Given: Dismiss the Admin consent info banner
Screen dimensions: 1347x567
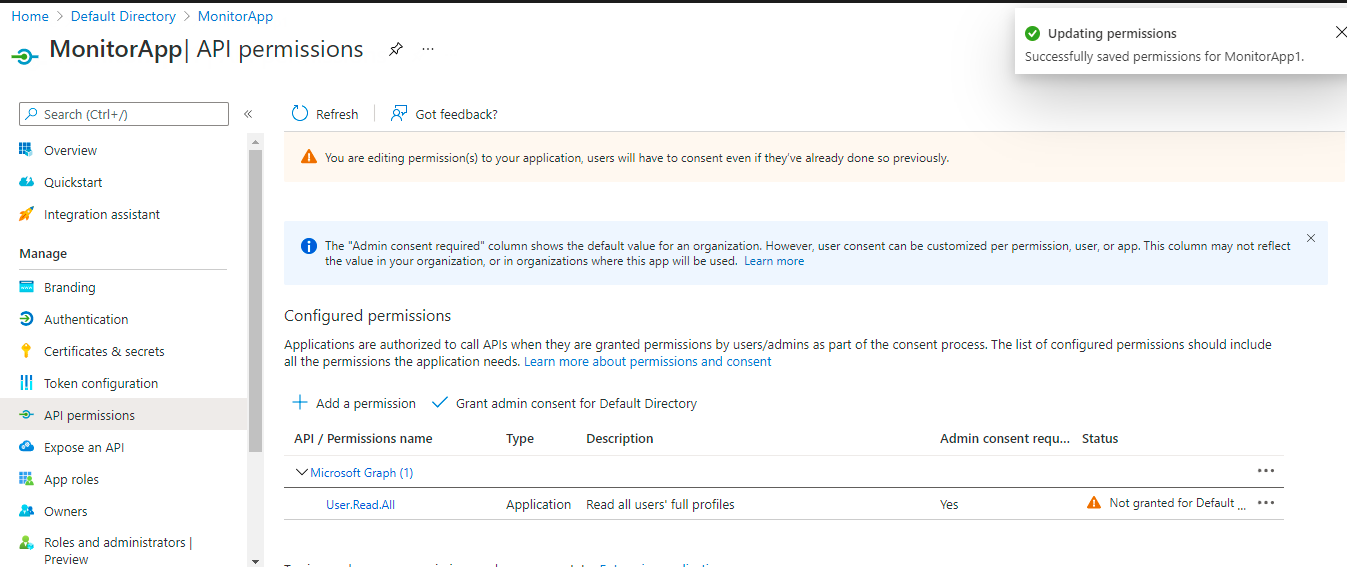Looking at the screenshot, I should click(1311, 238).
